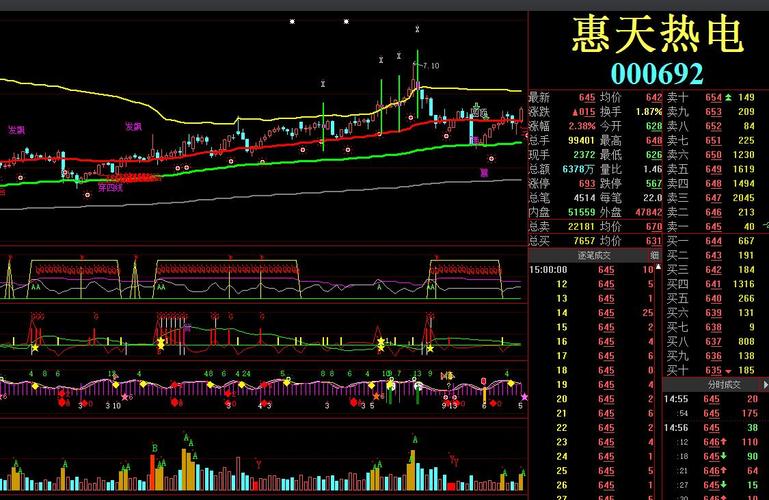Click the green up arrow in 卖十 row
This screenshot has height=500, width=769.
[728, 98]
